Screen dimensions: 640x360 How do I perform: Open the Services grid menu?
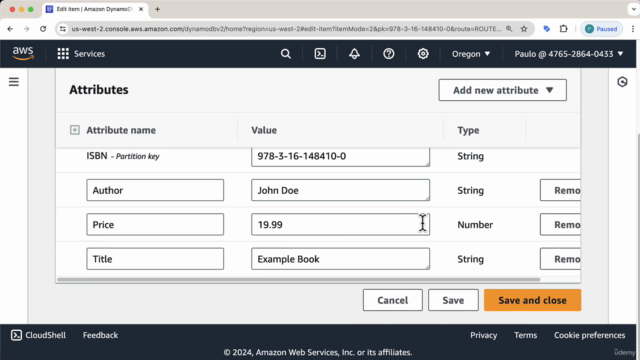[81, 53]
